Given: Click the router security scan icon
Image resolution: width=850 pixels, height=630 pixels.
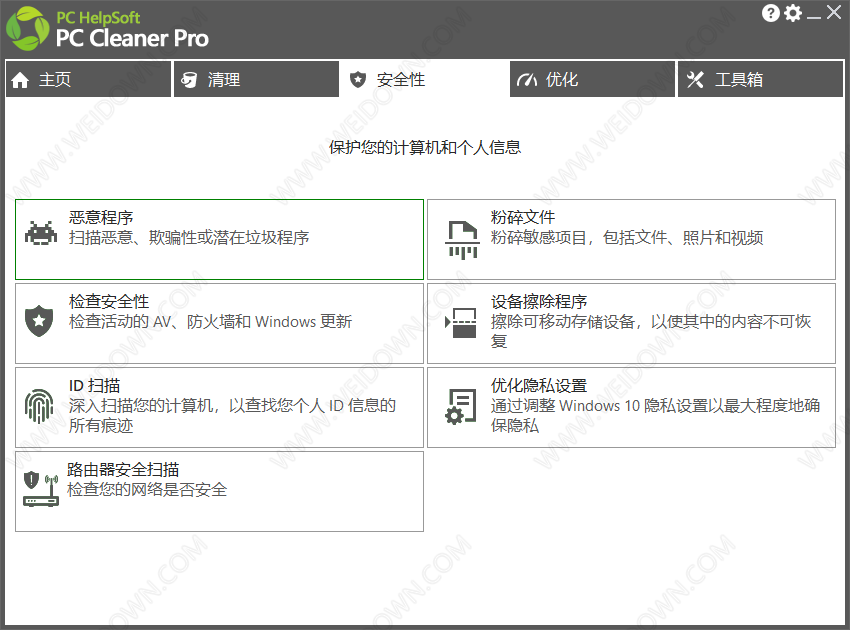Looking at the screenshot, I should coord(41,489).
